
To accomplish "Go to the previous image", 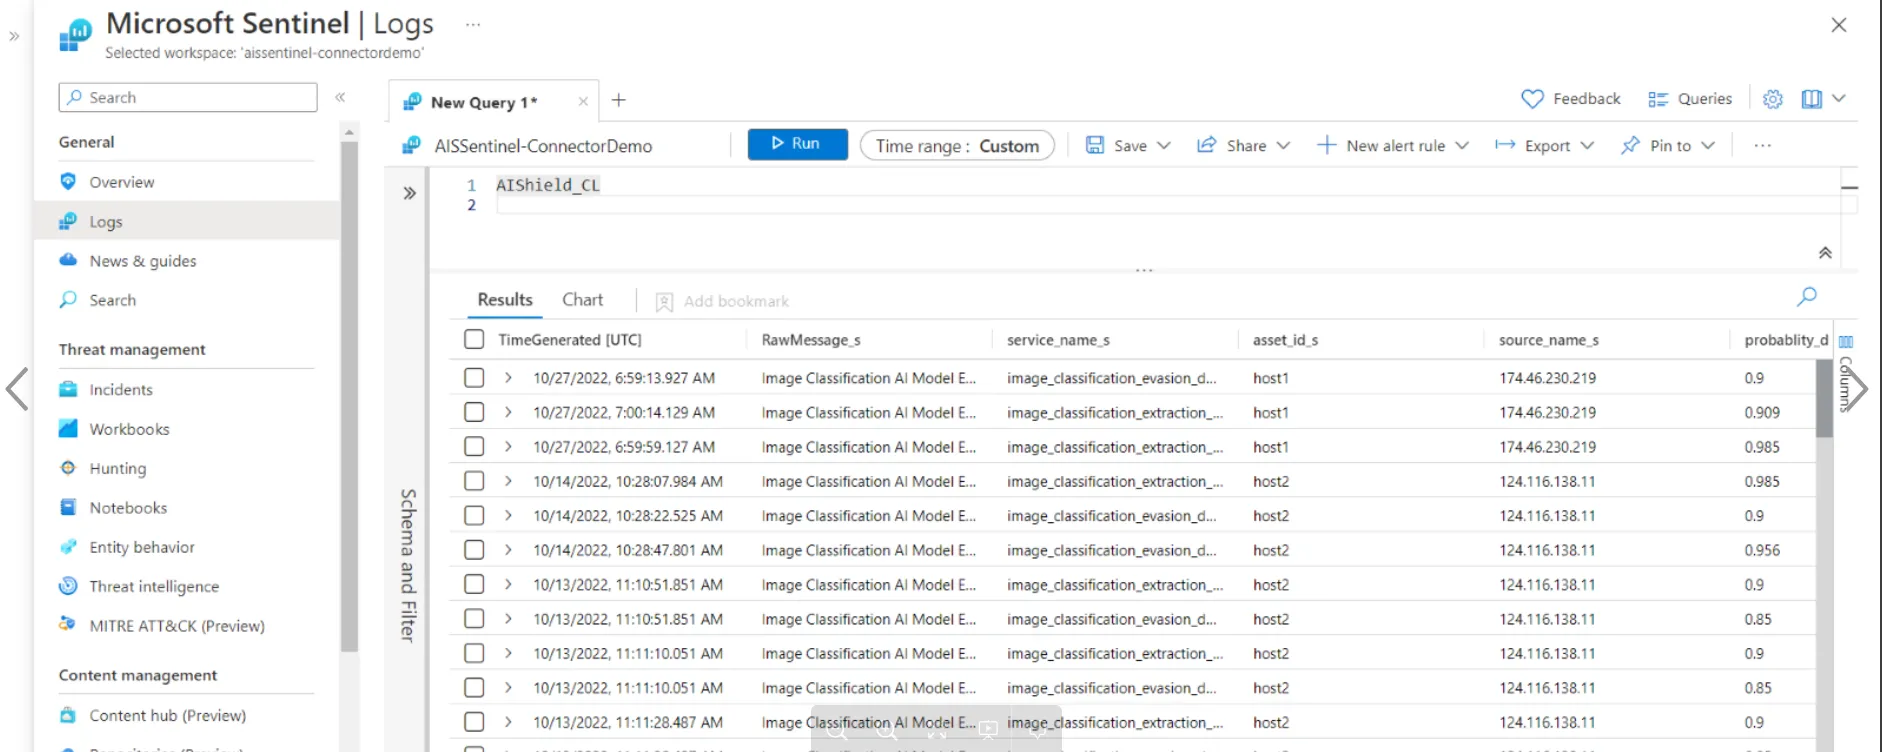I will click(17, 389).
